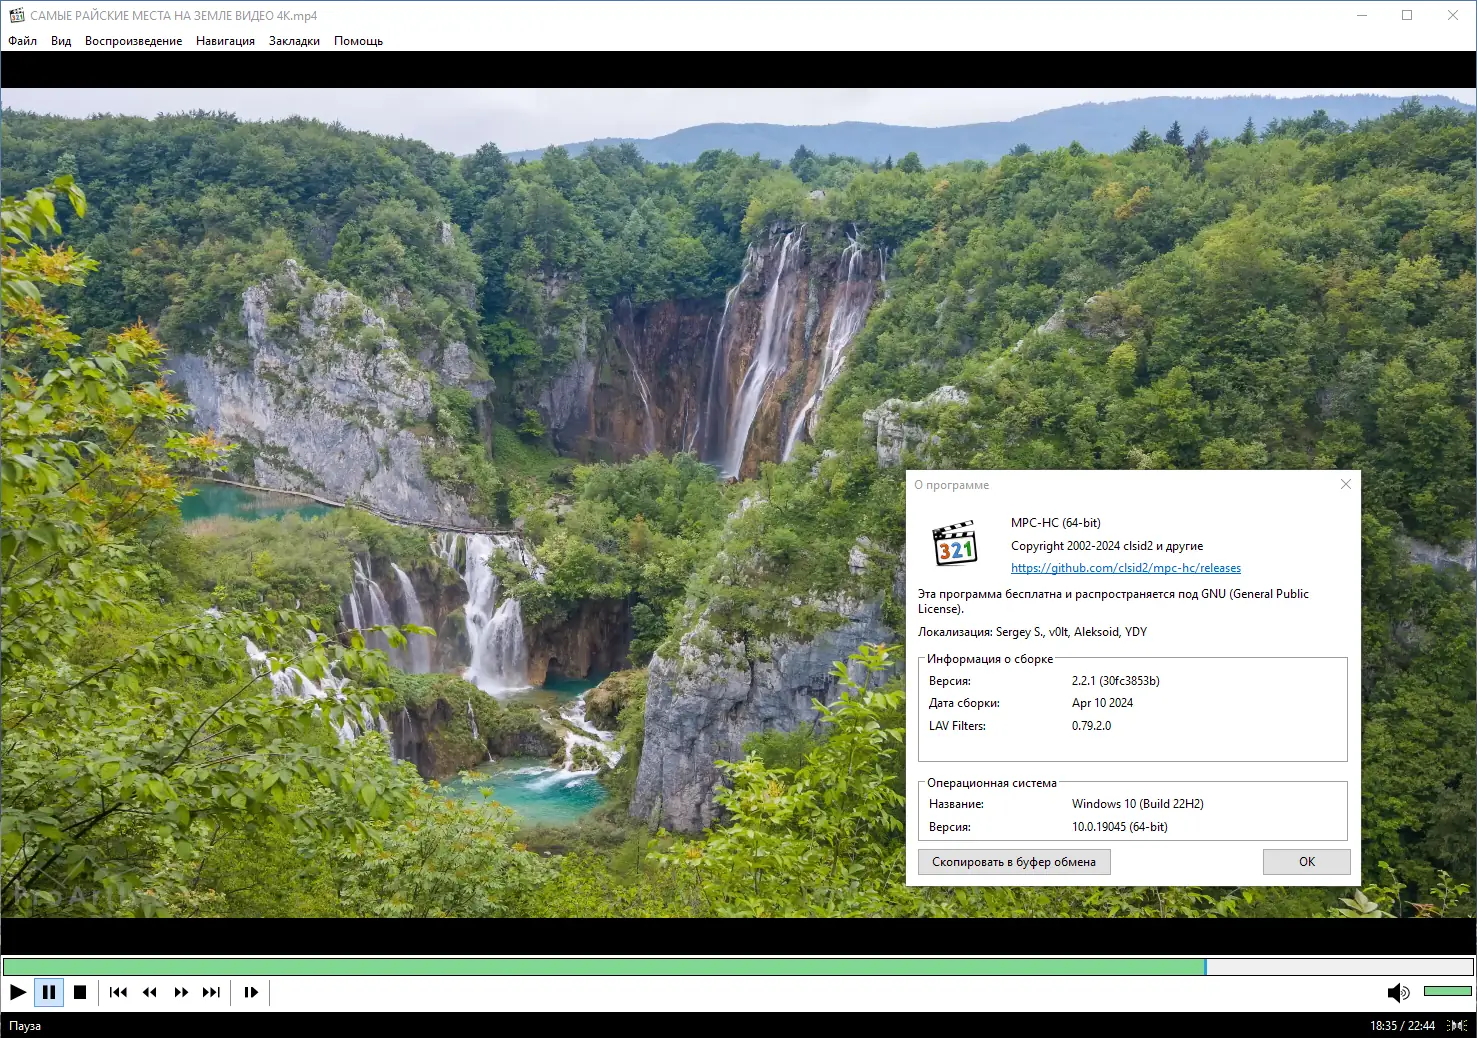Click the LAV Filters value "0.79.2.0"

point(1091,726)
